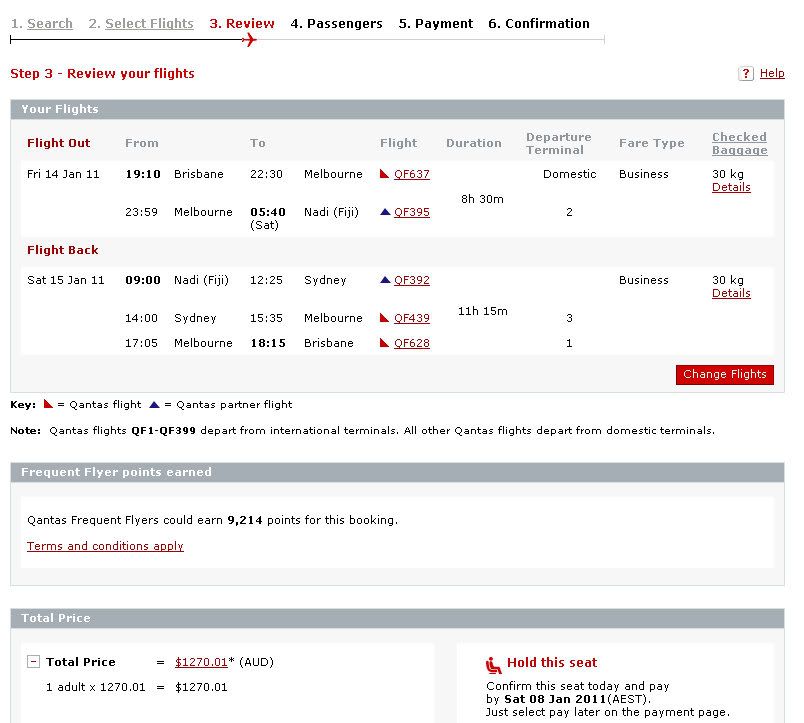804x723 pixels.
Task: Click the partner flight triangle beside QF392
Action: tap(385, 280)
